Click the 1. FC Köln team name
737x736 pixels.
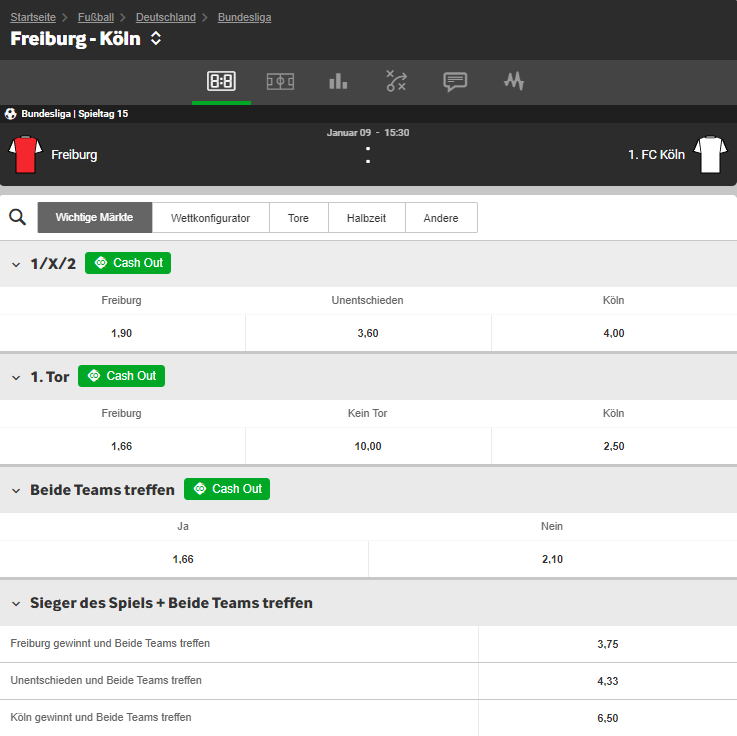tap(656, 155)
